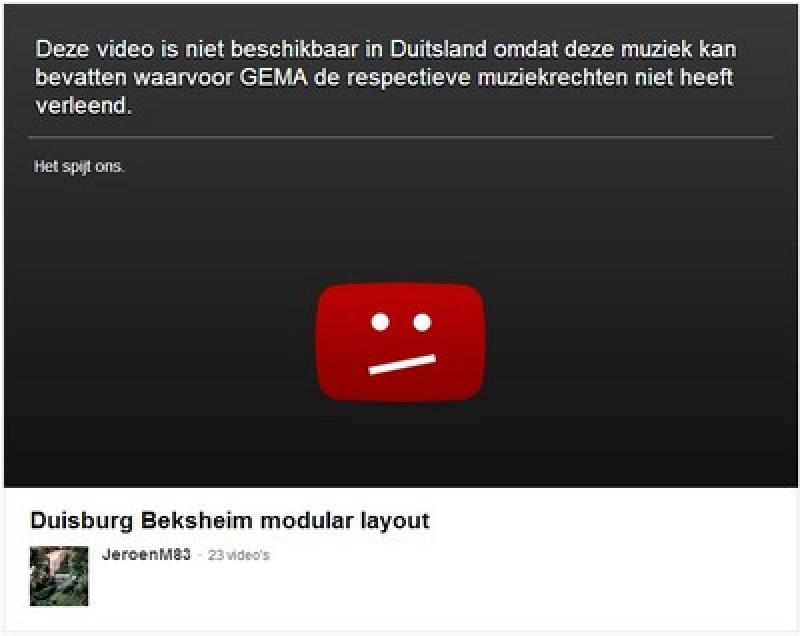This screenshot has height=636, width=800.
Task: Click the word Beksheim in the video title
Action: coord(196,521)
